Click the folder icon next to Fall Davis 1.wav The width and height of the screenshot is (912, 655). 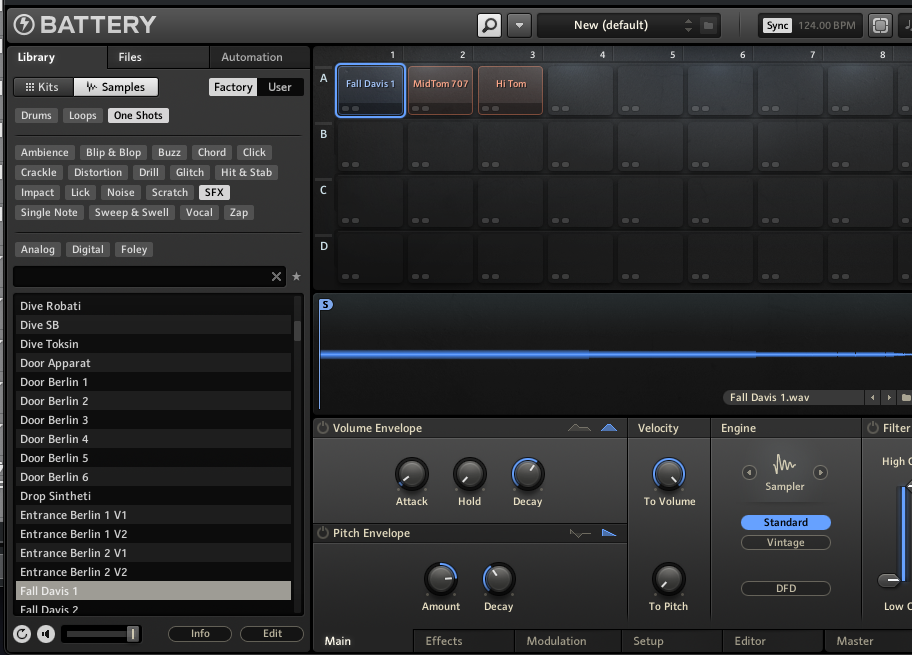coord(905,398)
